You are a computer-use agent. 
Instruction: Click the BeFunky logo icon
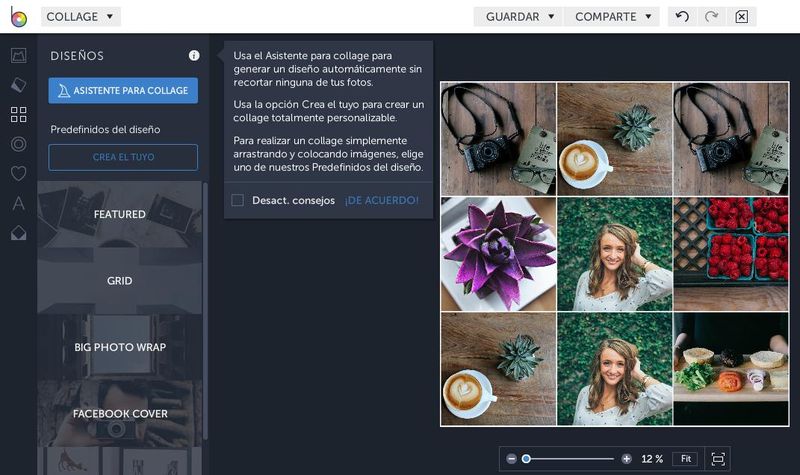coord(17,17)
